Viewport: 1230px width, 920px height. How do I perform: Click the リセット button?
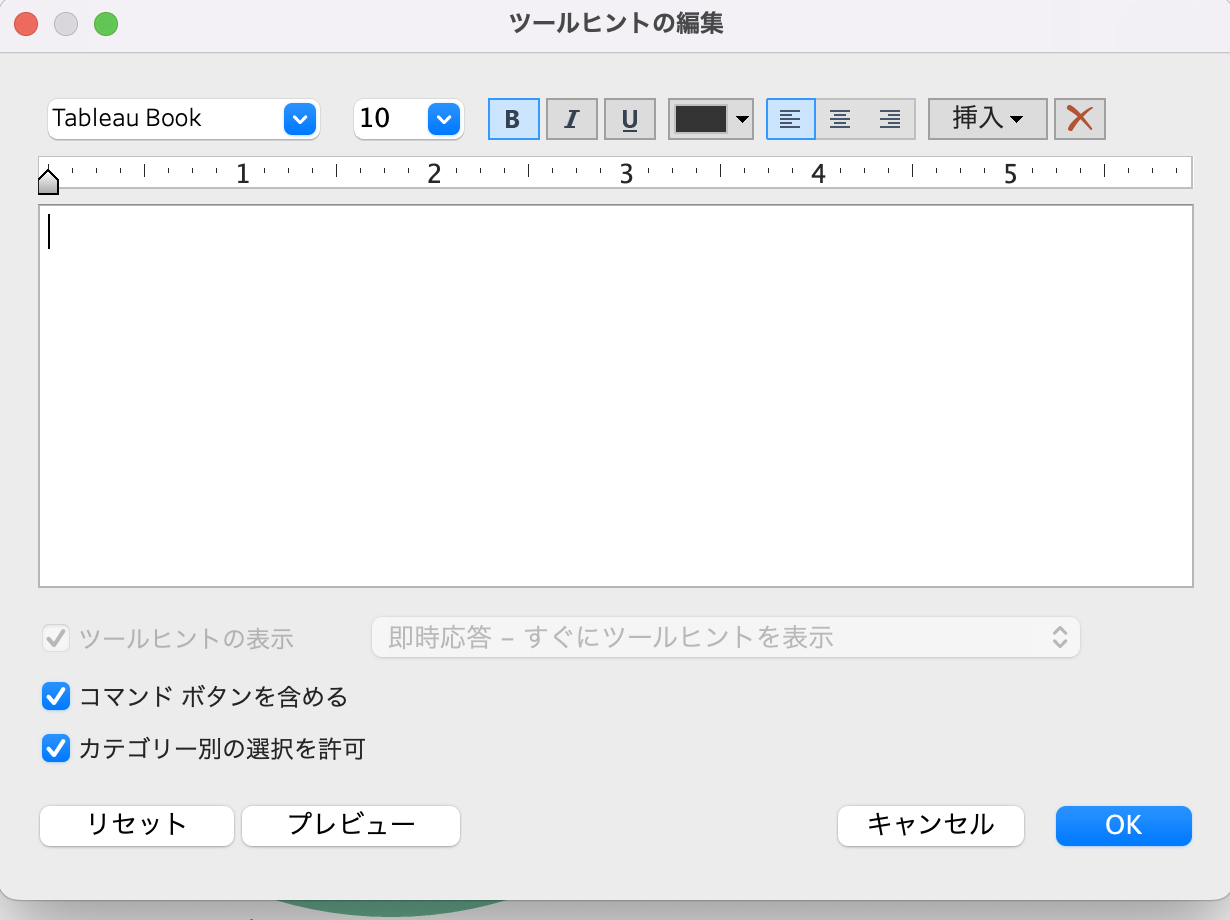137,825
